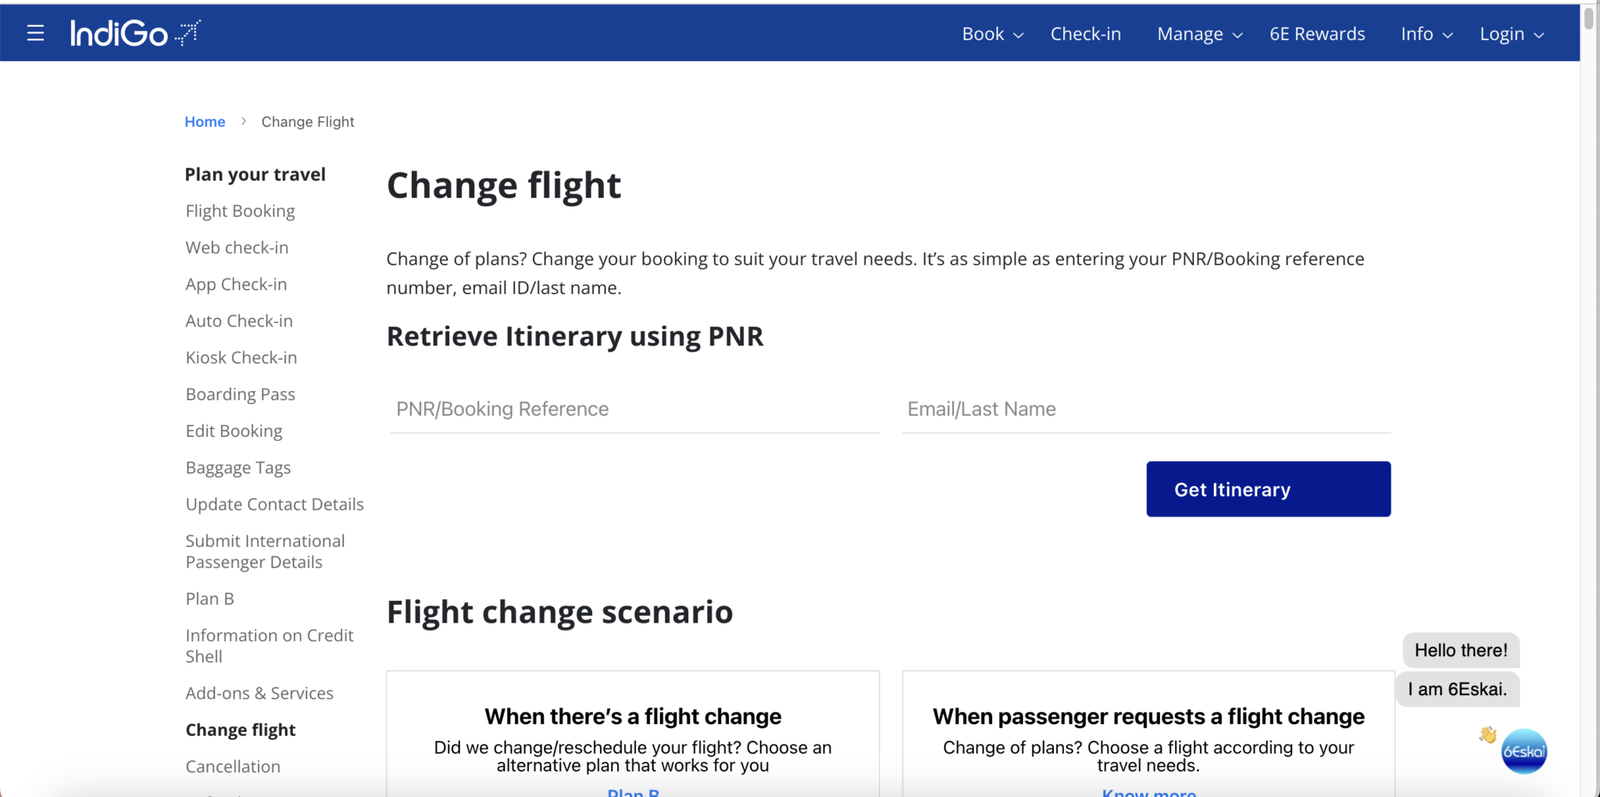Go to Boarding Pass page
1600x797 pixels.
pyautogui.click(x=240, y=394)
